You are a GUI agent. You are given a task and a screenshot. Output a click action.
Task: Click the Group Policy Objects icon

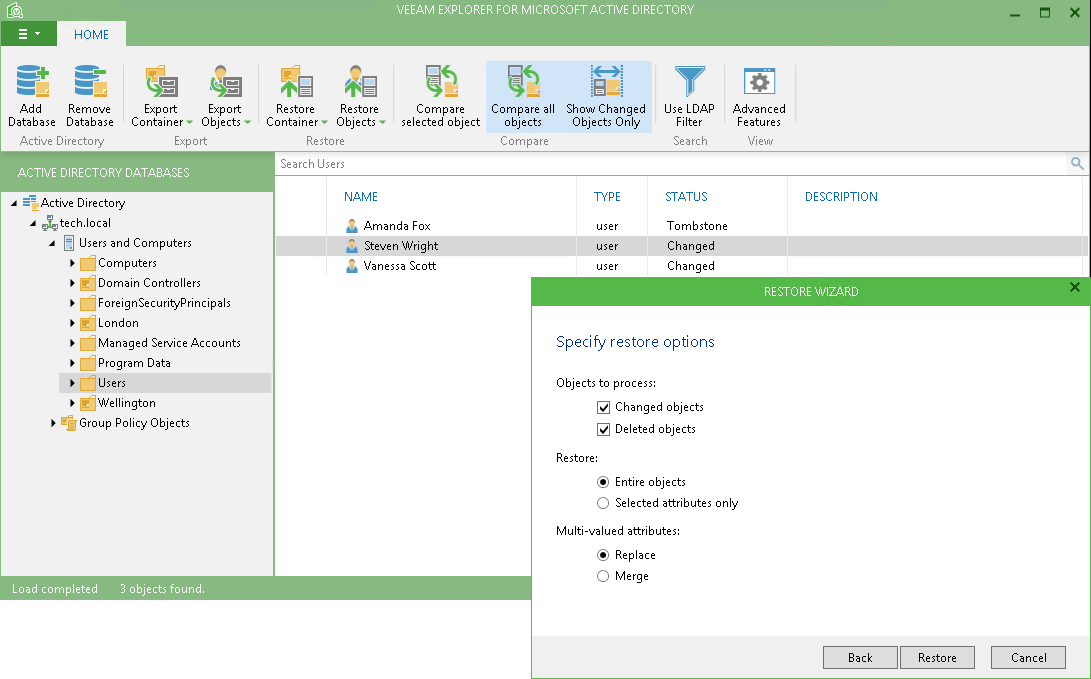[68, 423]
